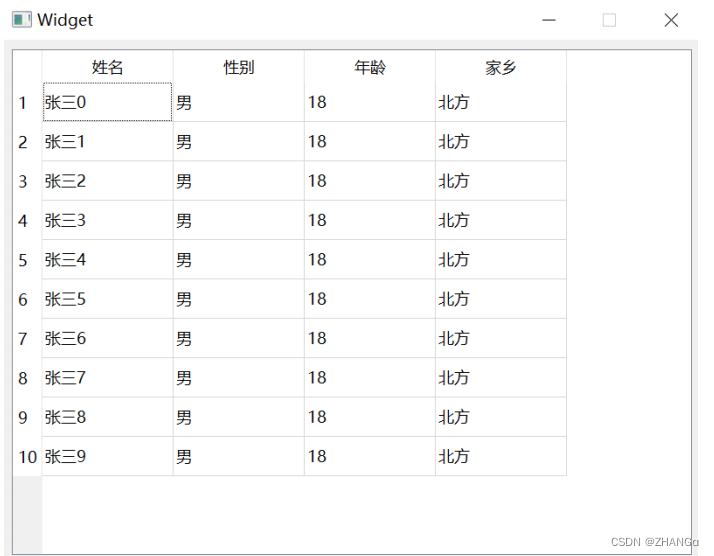This screenshot has height=556, width=714.
Task: Click 北方 in row 2
Action: (x=501, y=142)
